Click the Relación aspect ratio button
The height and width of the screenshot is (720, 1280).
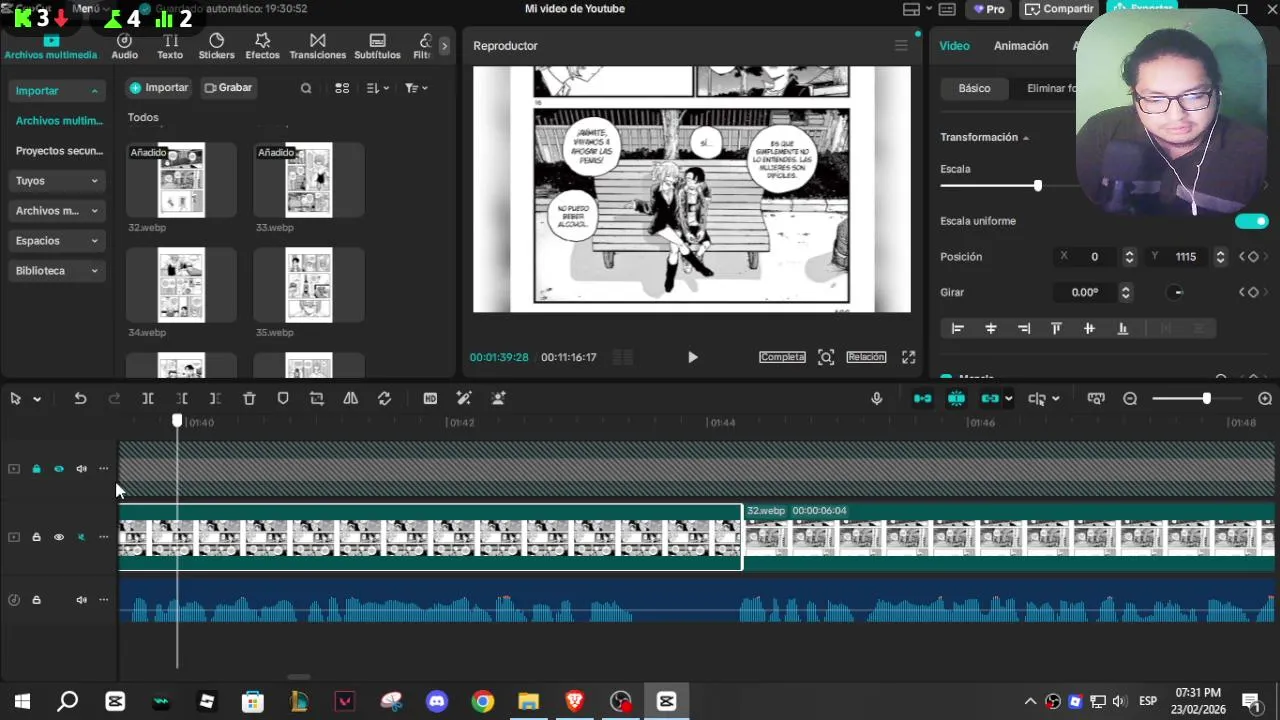pos(866,357)
